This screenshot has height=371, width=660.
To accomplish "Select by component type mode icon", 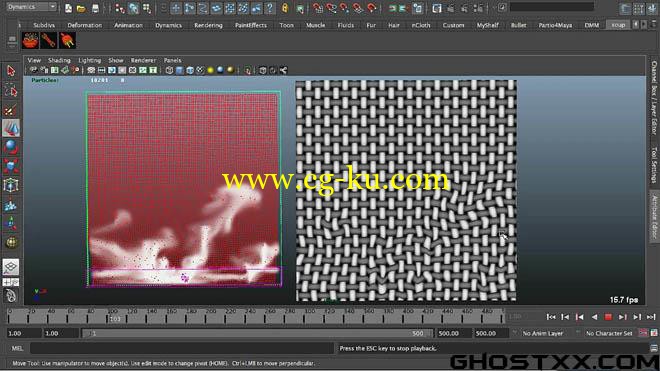I will coord(146,8).
